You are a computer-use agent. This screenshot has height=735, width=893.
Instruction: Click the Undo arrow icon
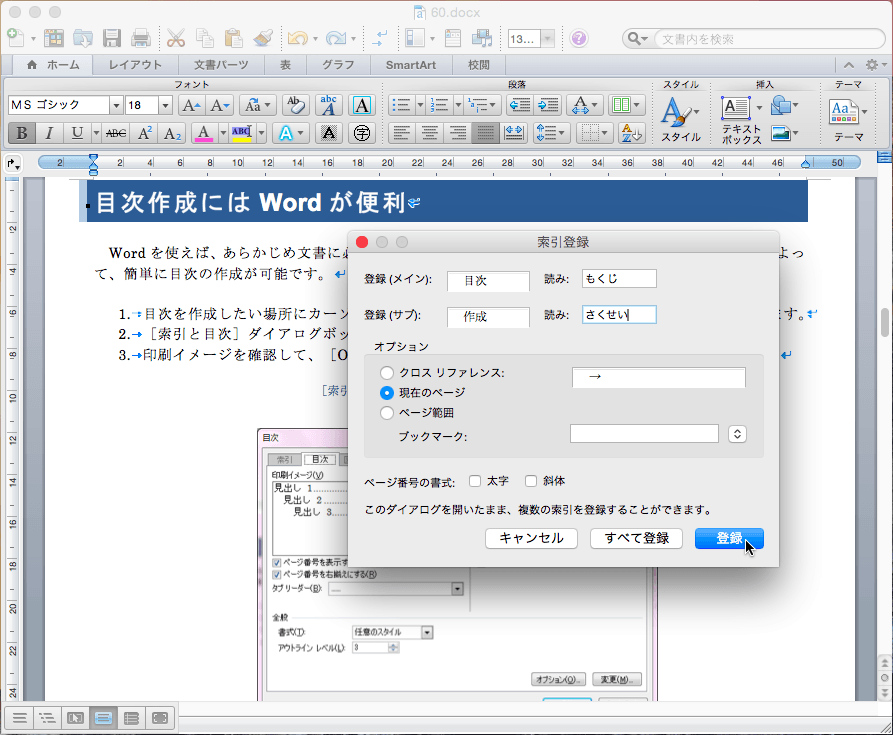click(x=297, y=38)
